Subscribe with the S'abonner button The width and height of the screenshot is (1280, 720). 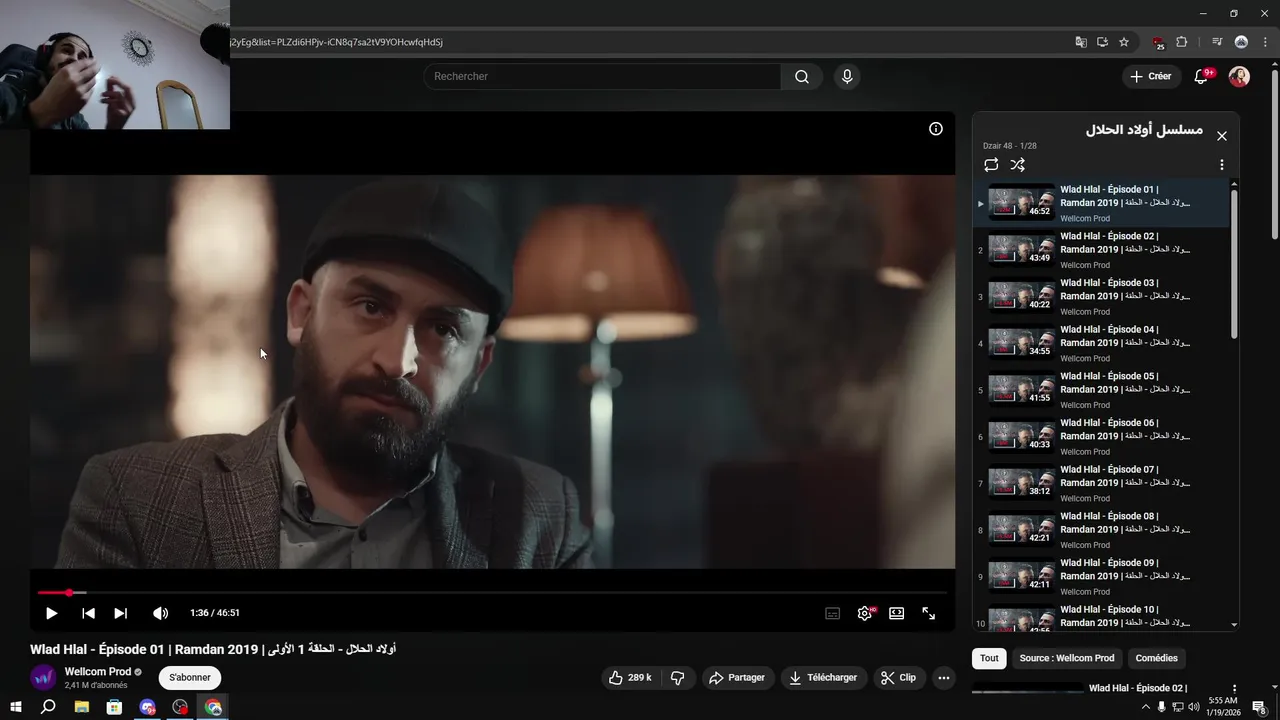coord(190,677)
